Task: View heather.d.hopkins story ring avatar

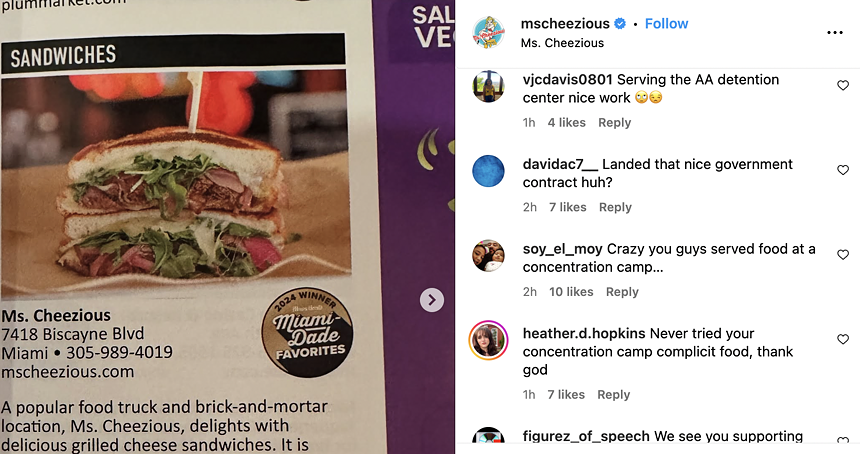Action: click(488, 340)
